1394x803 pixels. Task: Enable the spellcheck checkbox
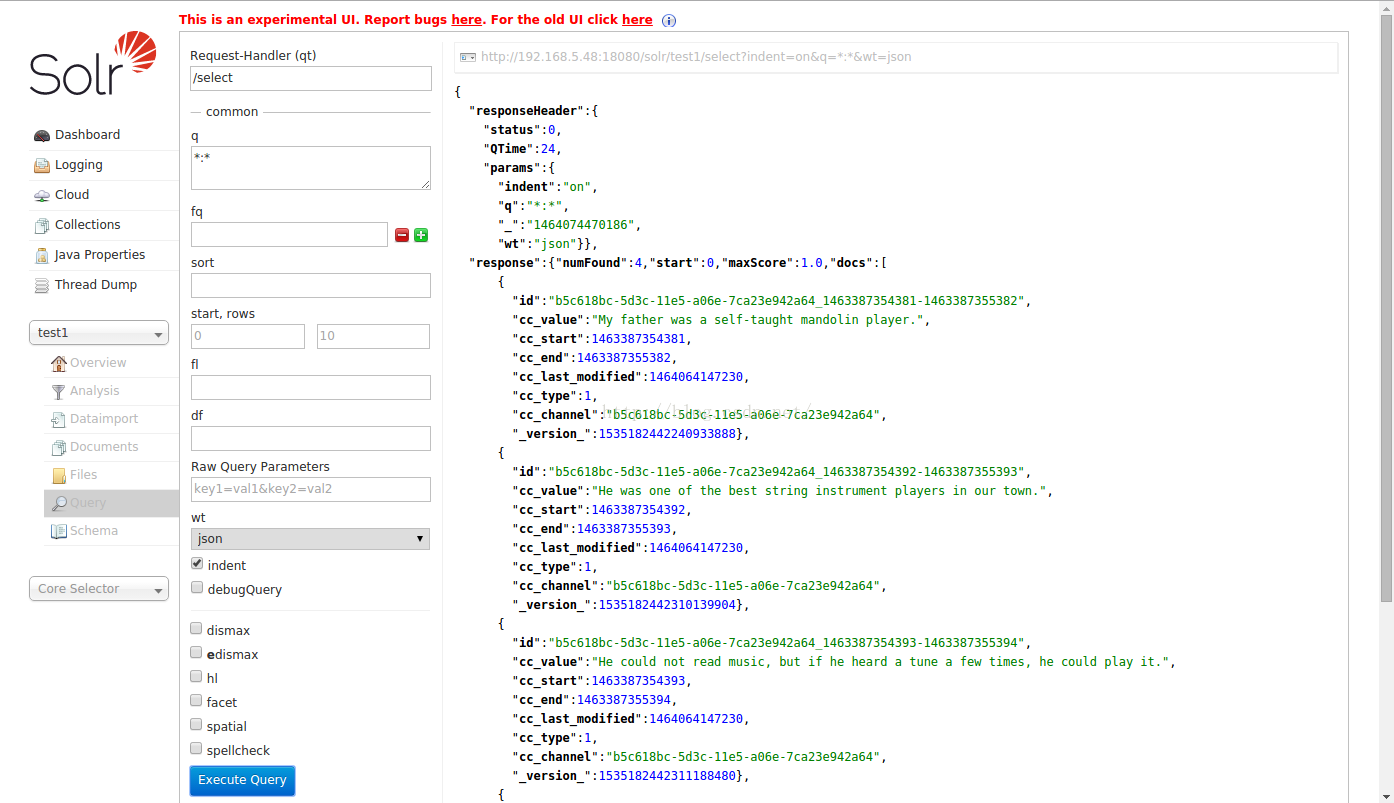(x=197, y=749)
